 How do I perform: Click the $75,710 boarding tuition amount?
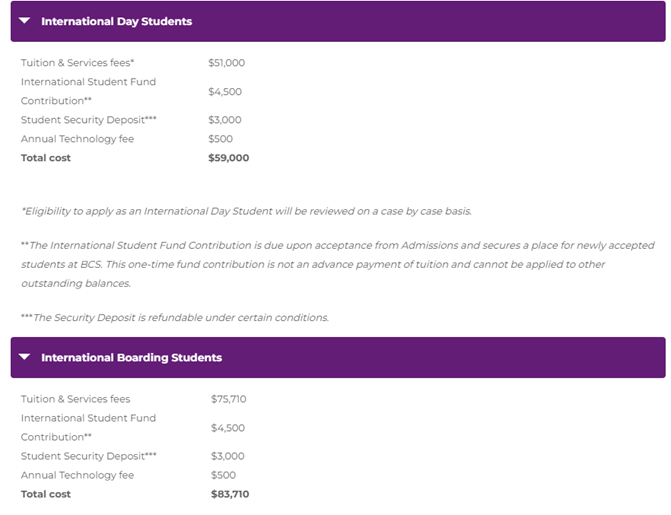tap(229, 399)
